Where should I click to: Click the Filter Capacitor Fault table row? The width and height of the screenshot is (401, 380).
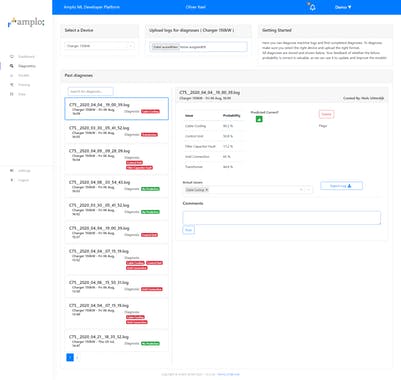coord(213,146)
